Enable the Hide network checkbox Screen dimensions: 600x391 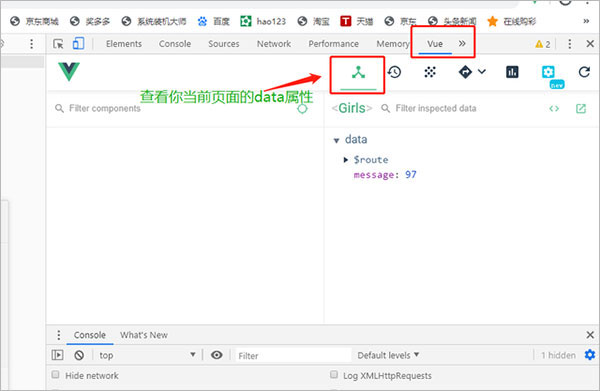55,375
